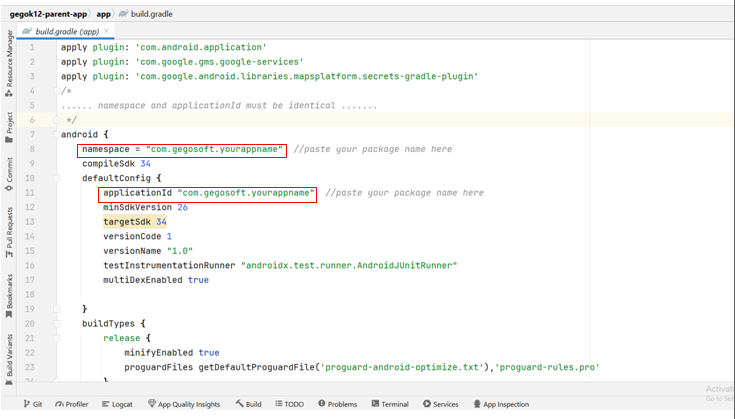Open the Build output panel

point(248,404)
